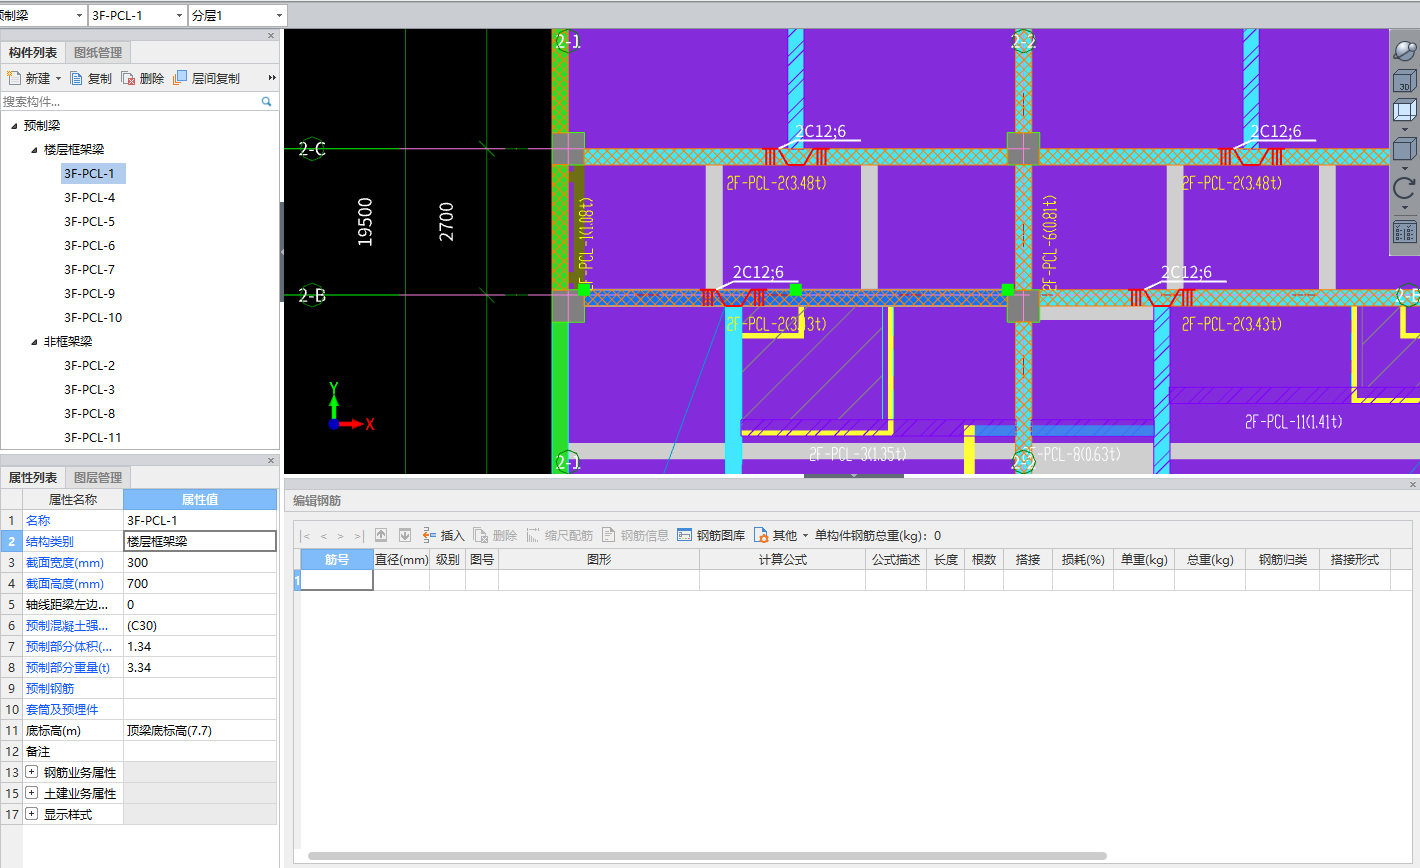Expand the 土建业务属性 property group

[x=32, y=793]
